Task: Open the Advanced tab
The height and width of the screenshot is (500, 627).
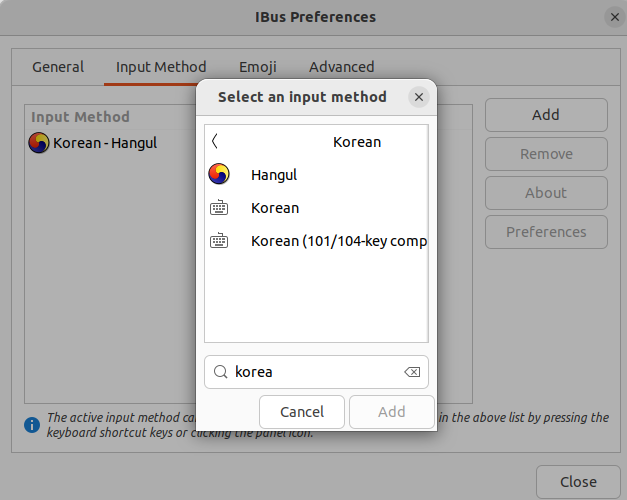Action: tap(341, 67)
